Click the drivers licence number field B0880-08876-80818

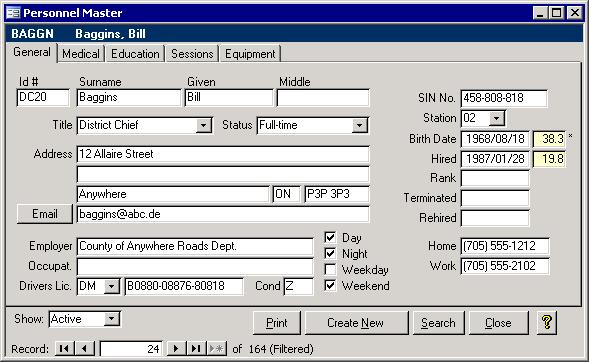coord(184,287)
